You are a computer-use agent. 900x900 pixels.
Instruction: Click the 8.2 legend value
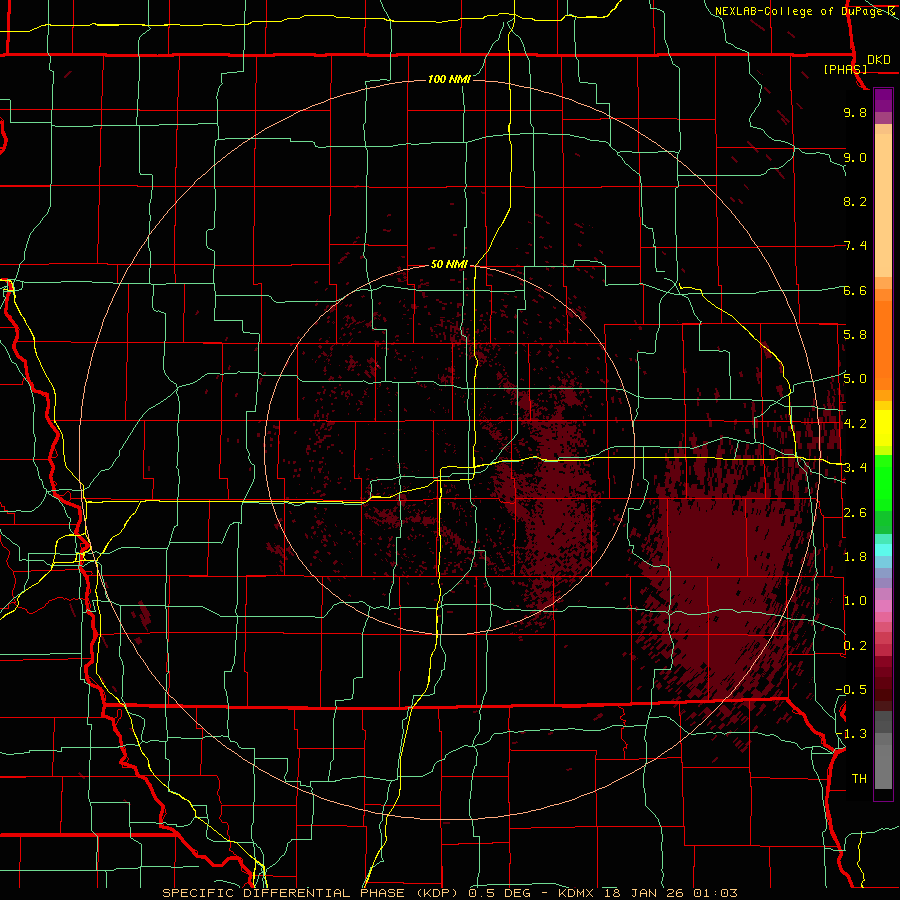point(855,201)
